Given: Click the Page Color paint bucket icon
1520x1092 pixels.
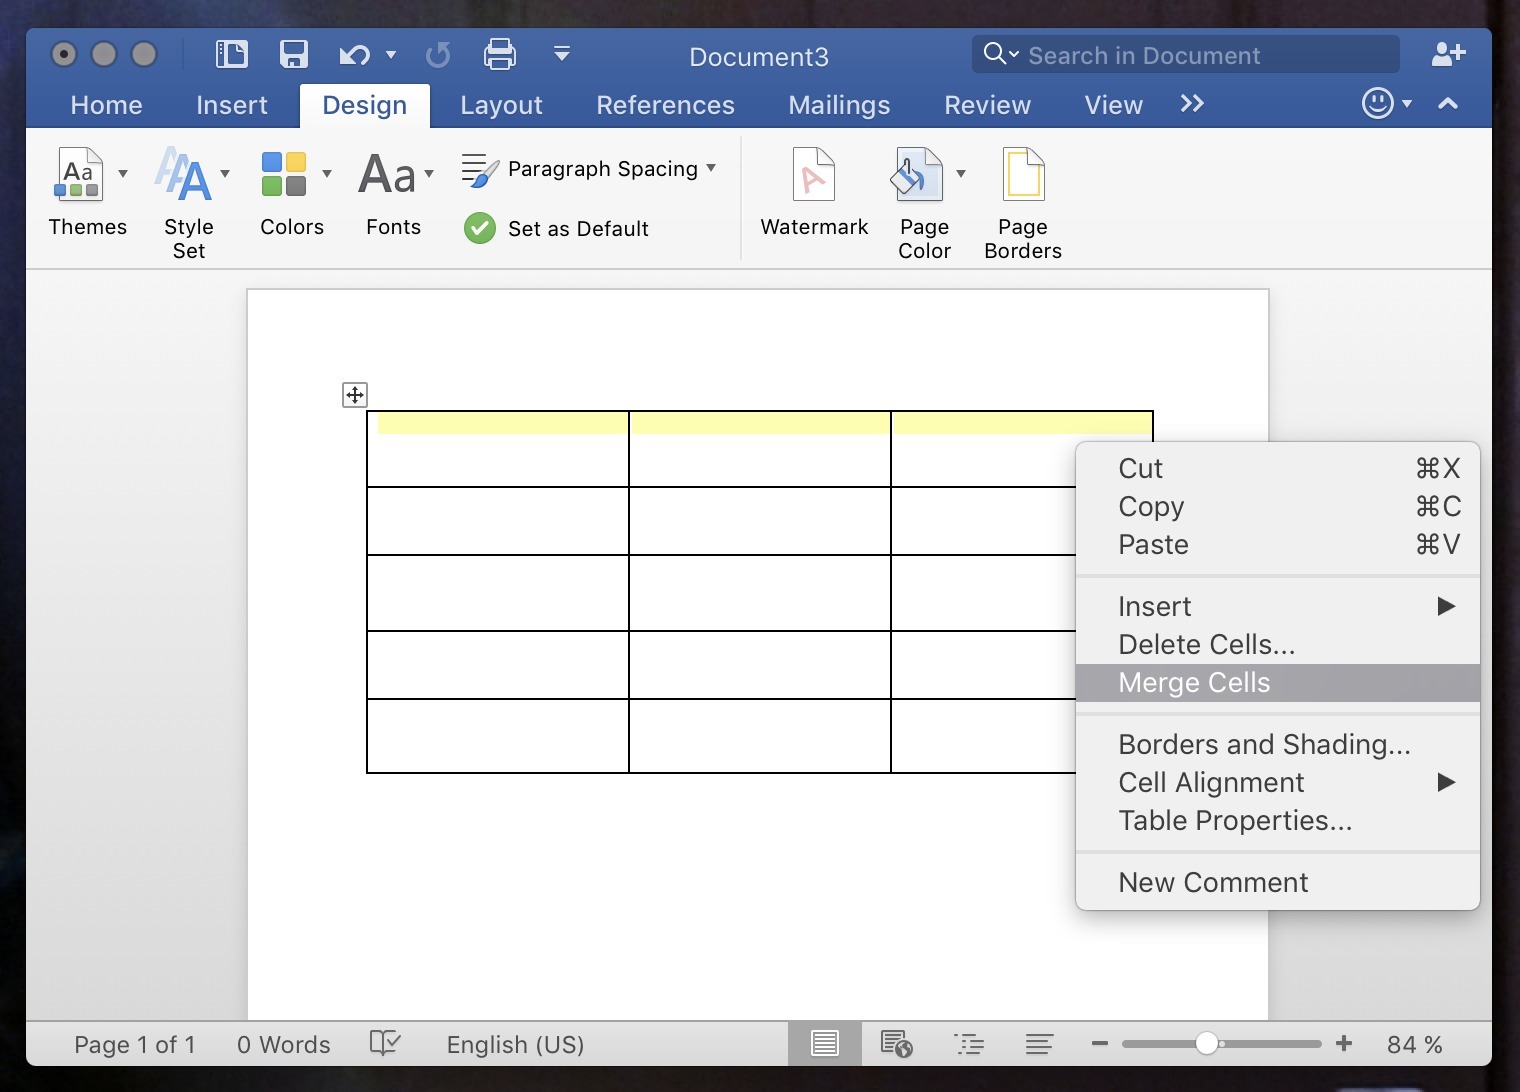Looking at the screenshot, I should pos(916,176).
